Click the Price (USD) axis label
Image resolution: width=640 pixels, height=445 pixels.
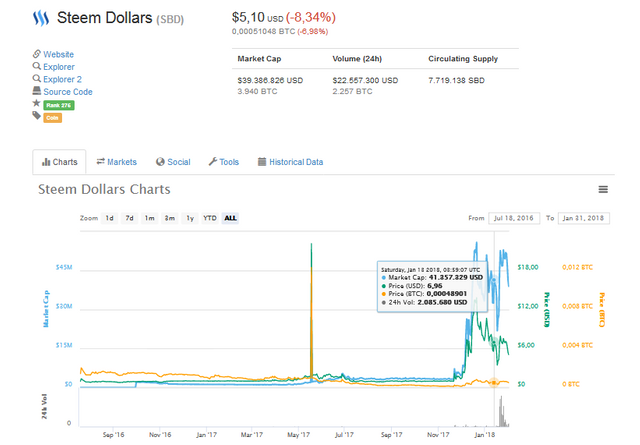[x=547, y=310]
